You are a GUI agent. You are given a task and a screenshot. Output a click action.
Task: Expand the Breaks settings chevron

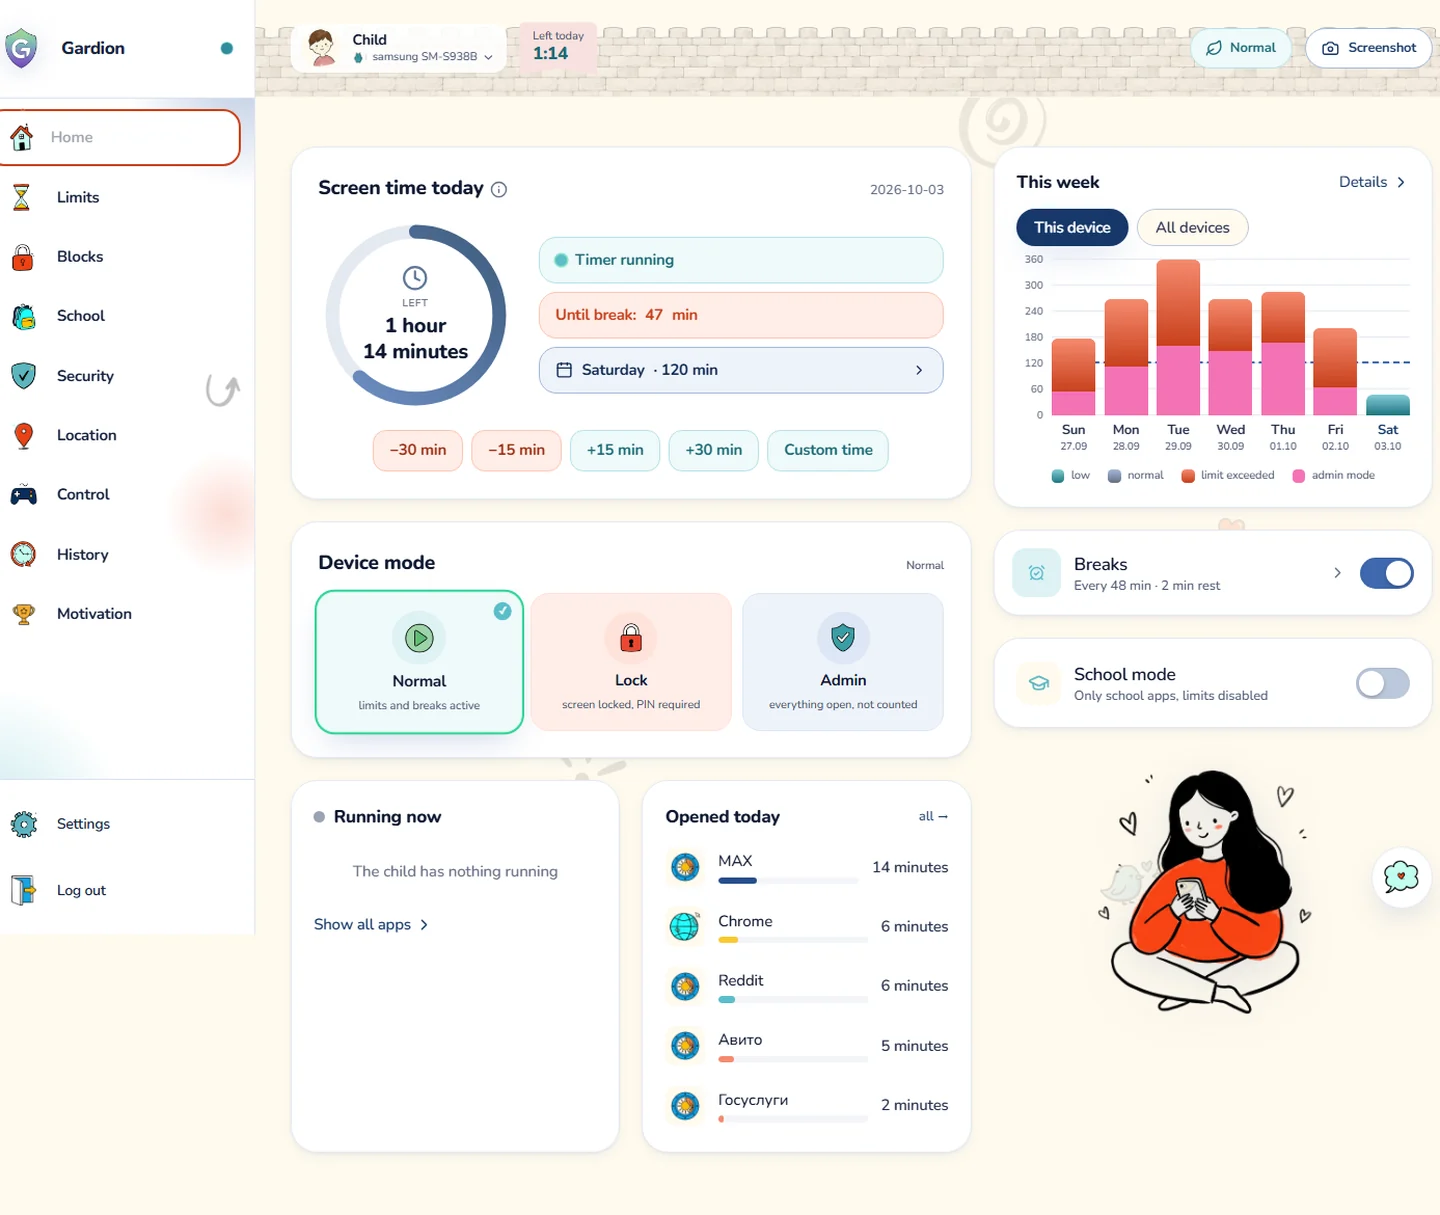coord(1337,573)
